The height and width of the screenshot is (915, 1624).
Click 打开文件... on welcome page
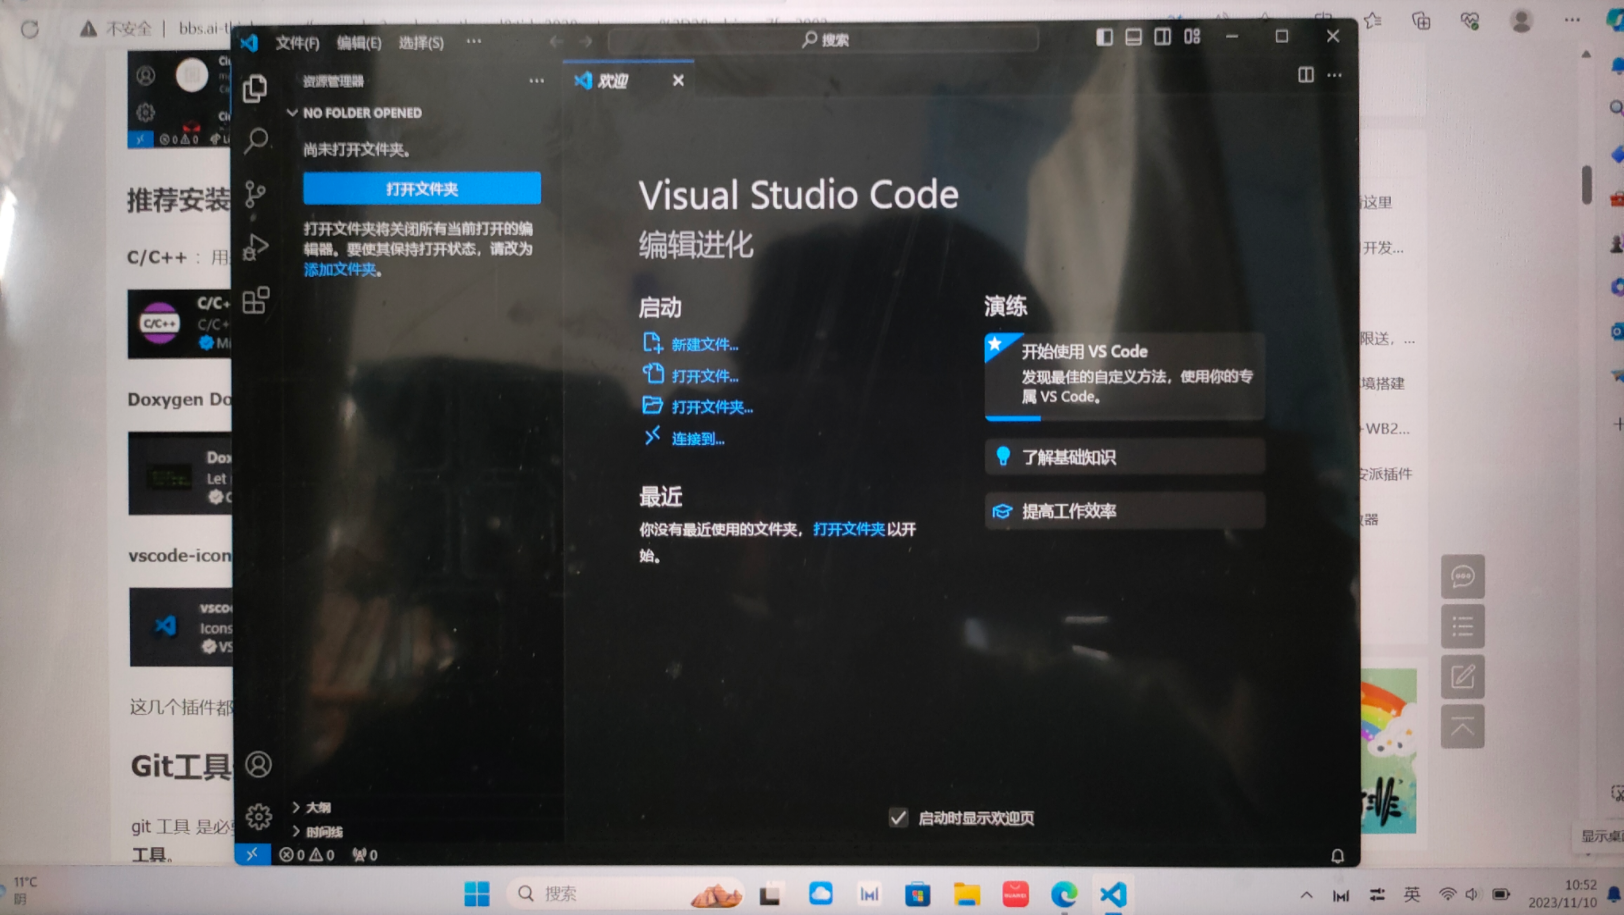[692, 376]
